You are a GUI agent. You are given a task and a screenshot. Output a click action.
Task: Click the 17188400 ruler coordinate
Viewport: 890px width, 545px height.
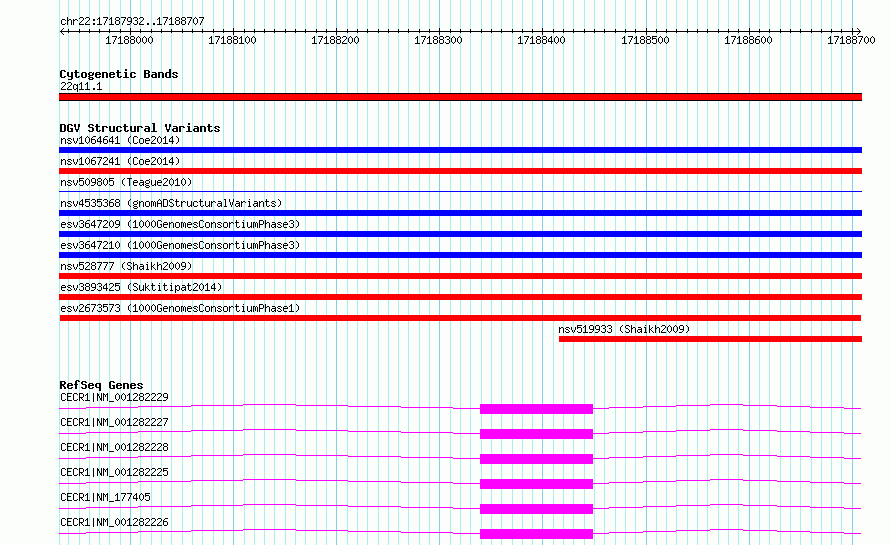[x=541, y=40]
